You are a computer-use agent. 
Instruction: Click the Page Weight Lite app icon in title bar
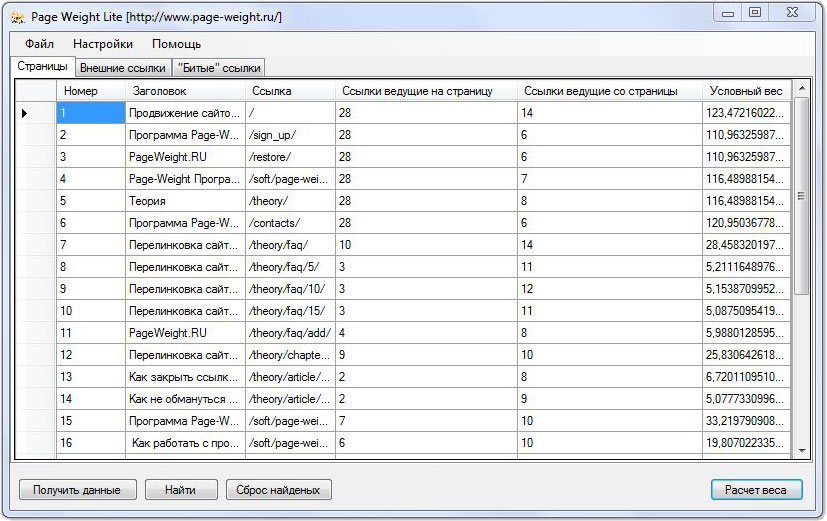(x=17, y=17)
